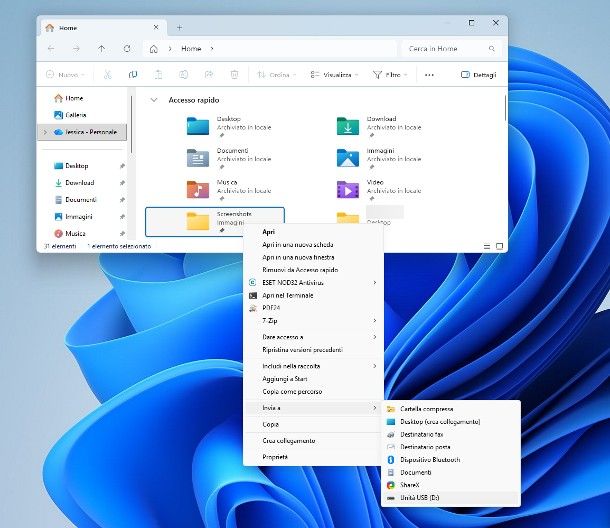610x528 pixels.
Task: Open the Filtro dropdown
Action: pyautogui.click(x=390, y=74)
